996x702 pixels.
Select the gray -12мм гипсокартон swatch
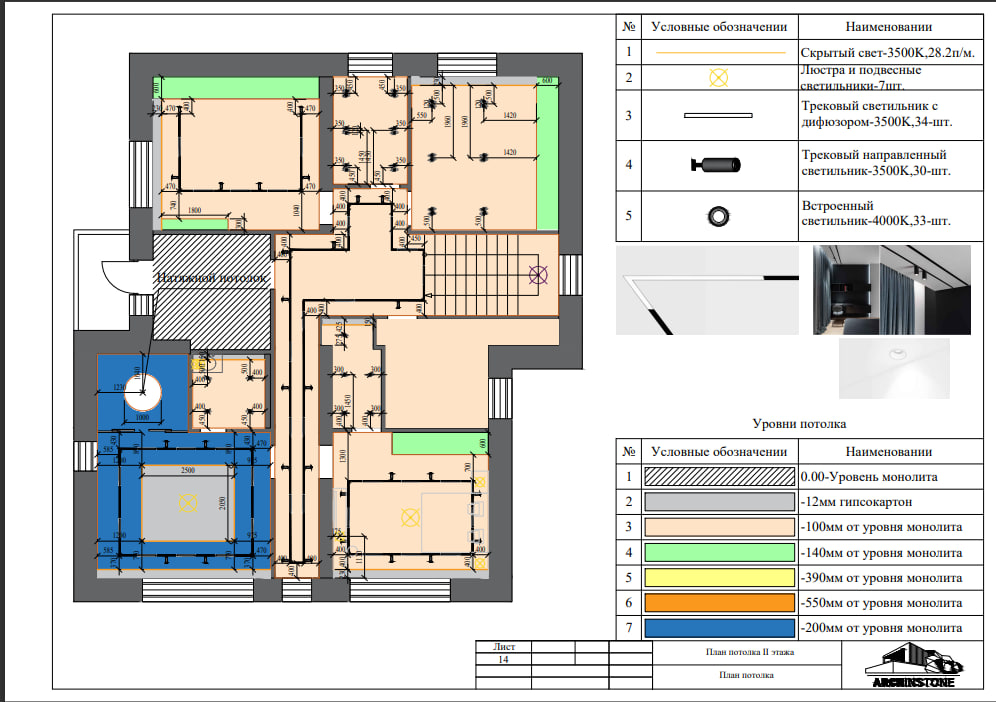(x=720, y=502)
